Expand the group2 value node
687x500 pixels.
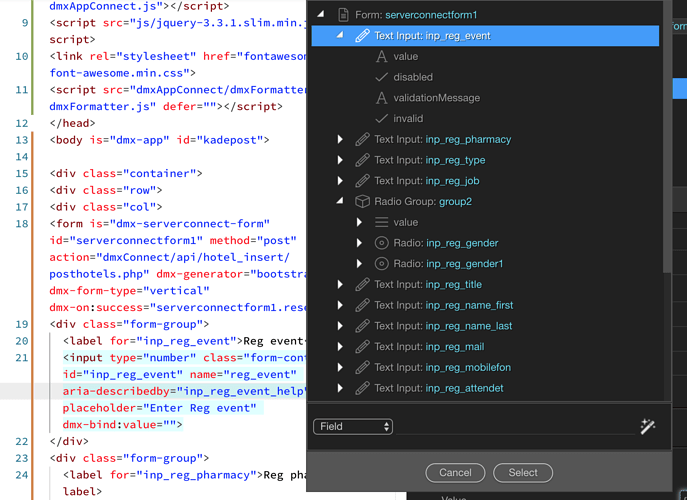[x=359, y=222]
